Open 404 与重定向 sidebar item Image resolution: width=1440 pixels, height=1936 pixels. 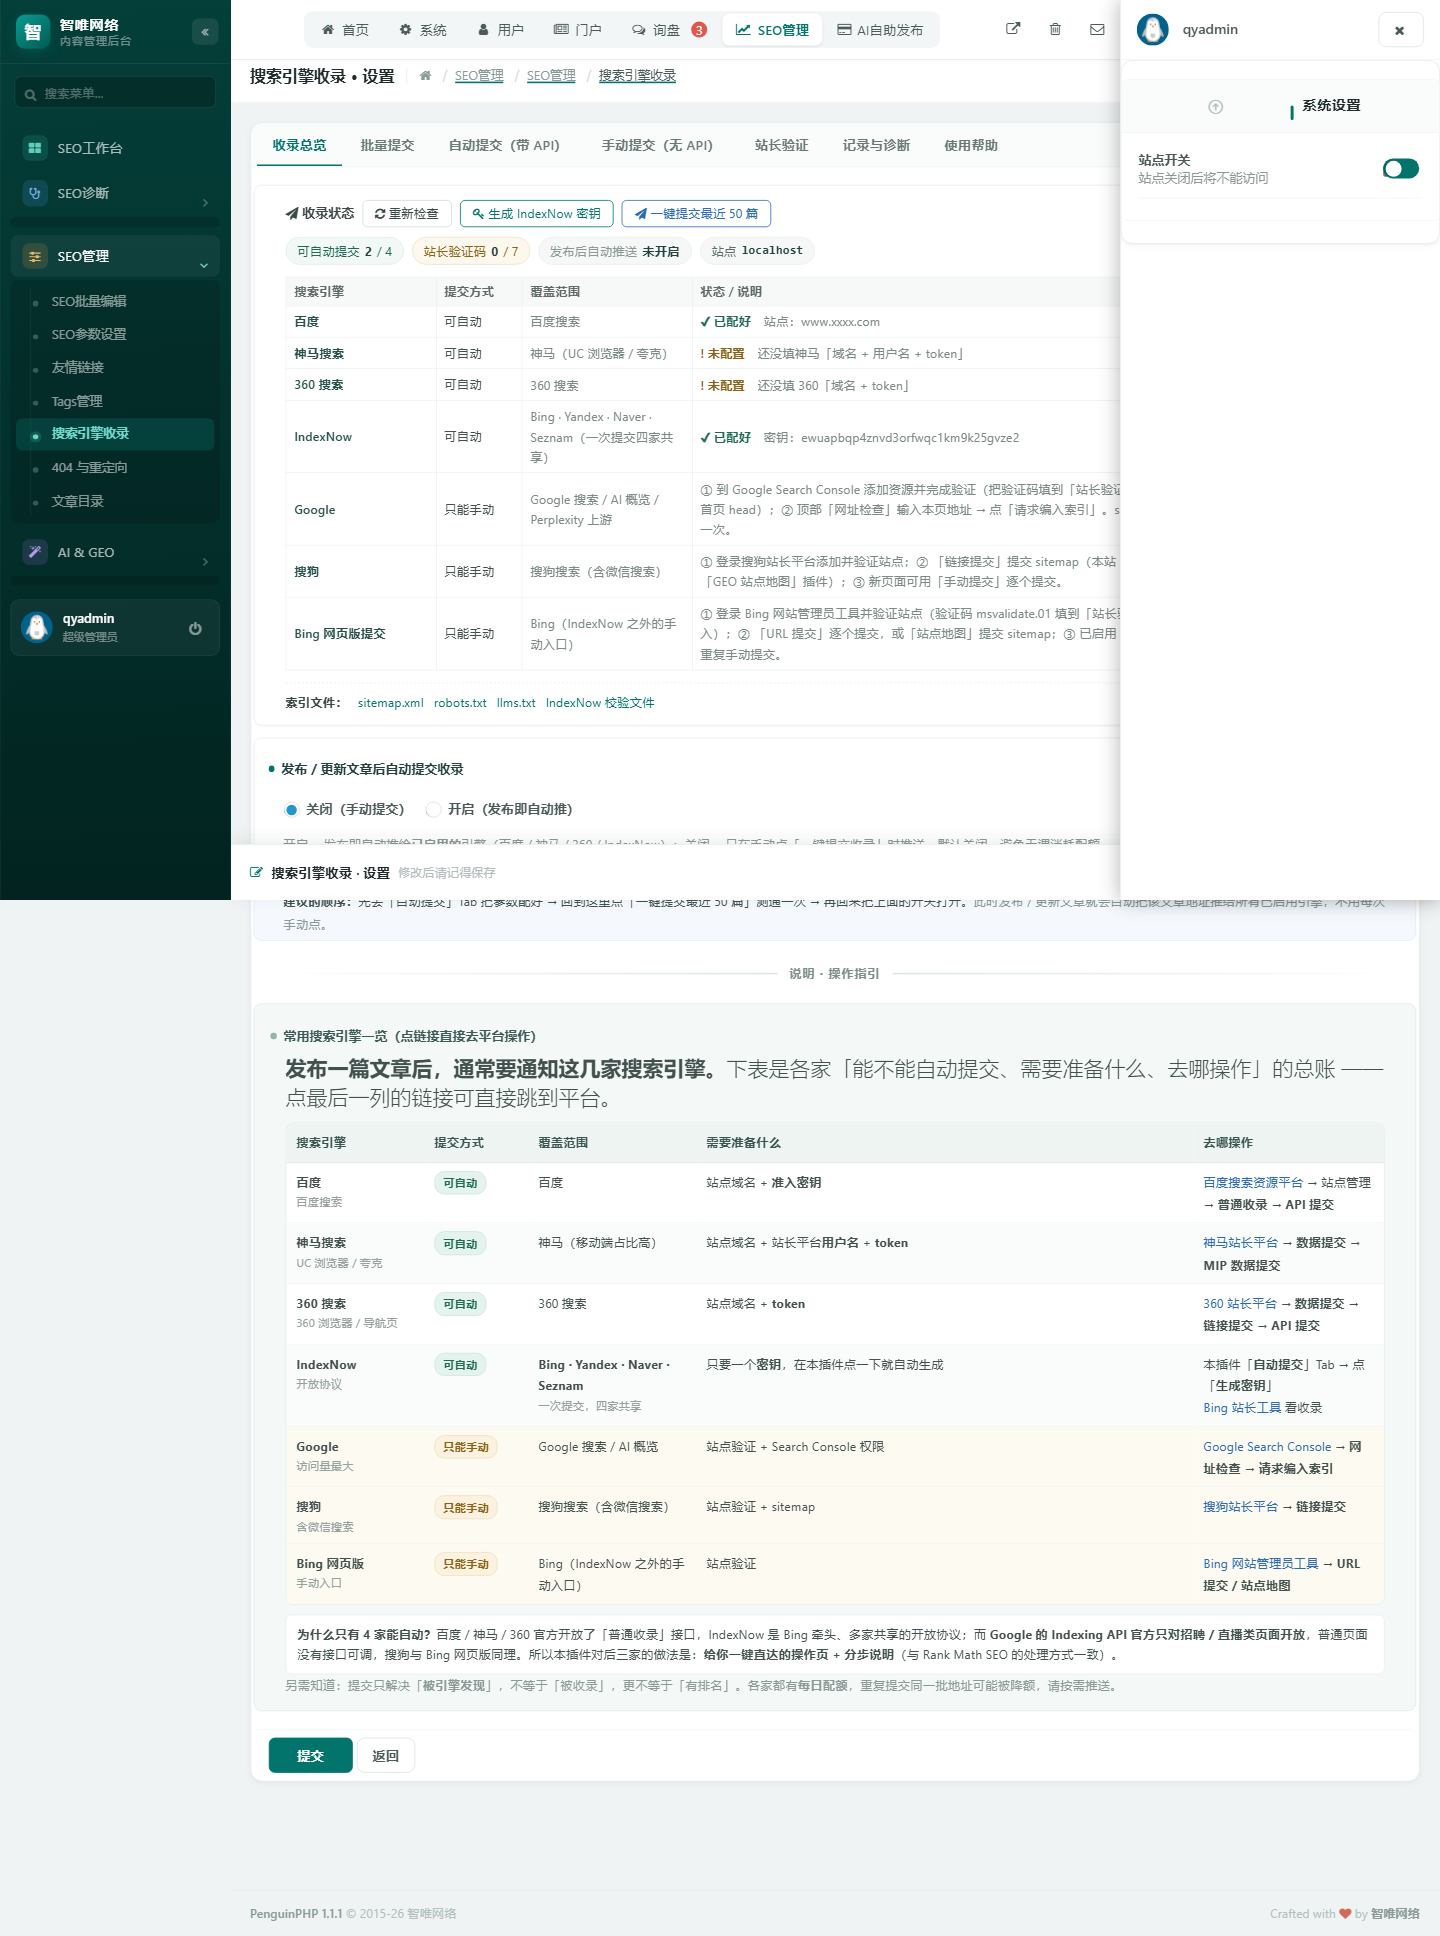click(x=115, y=468)
